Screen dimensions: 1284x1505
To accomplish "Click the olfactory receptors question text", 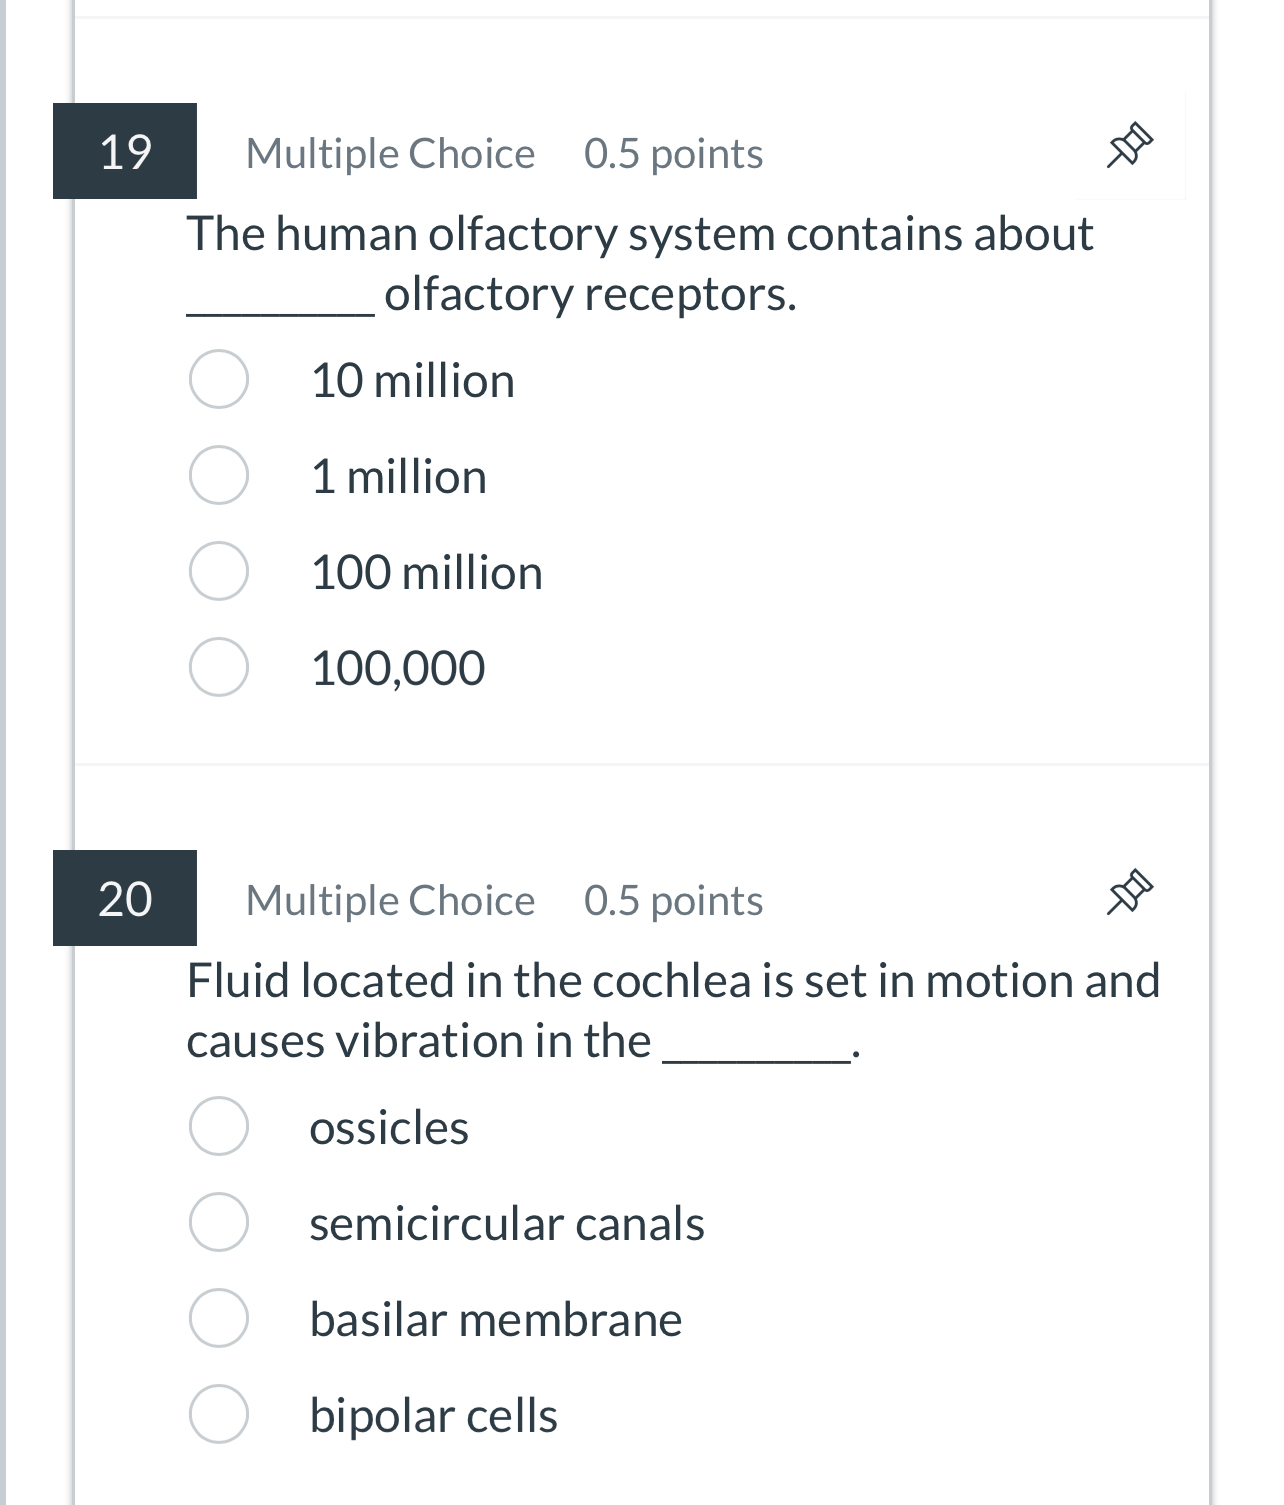I will pos(640,263).
